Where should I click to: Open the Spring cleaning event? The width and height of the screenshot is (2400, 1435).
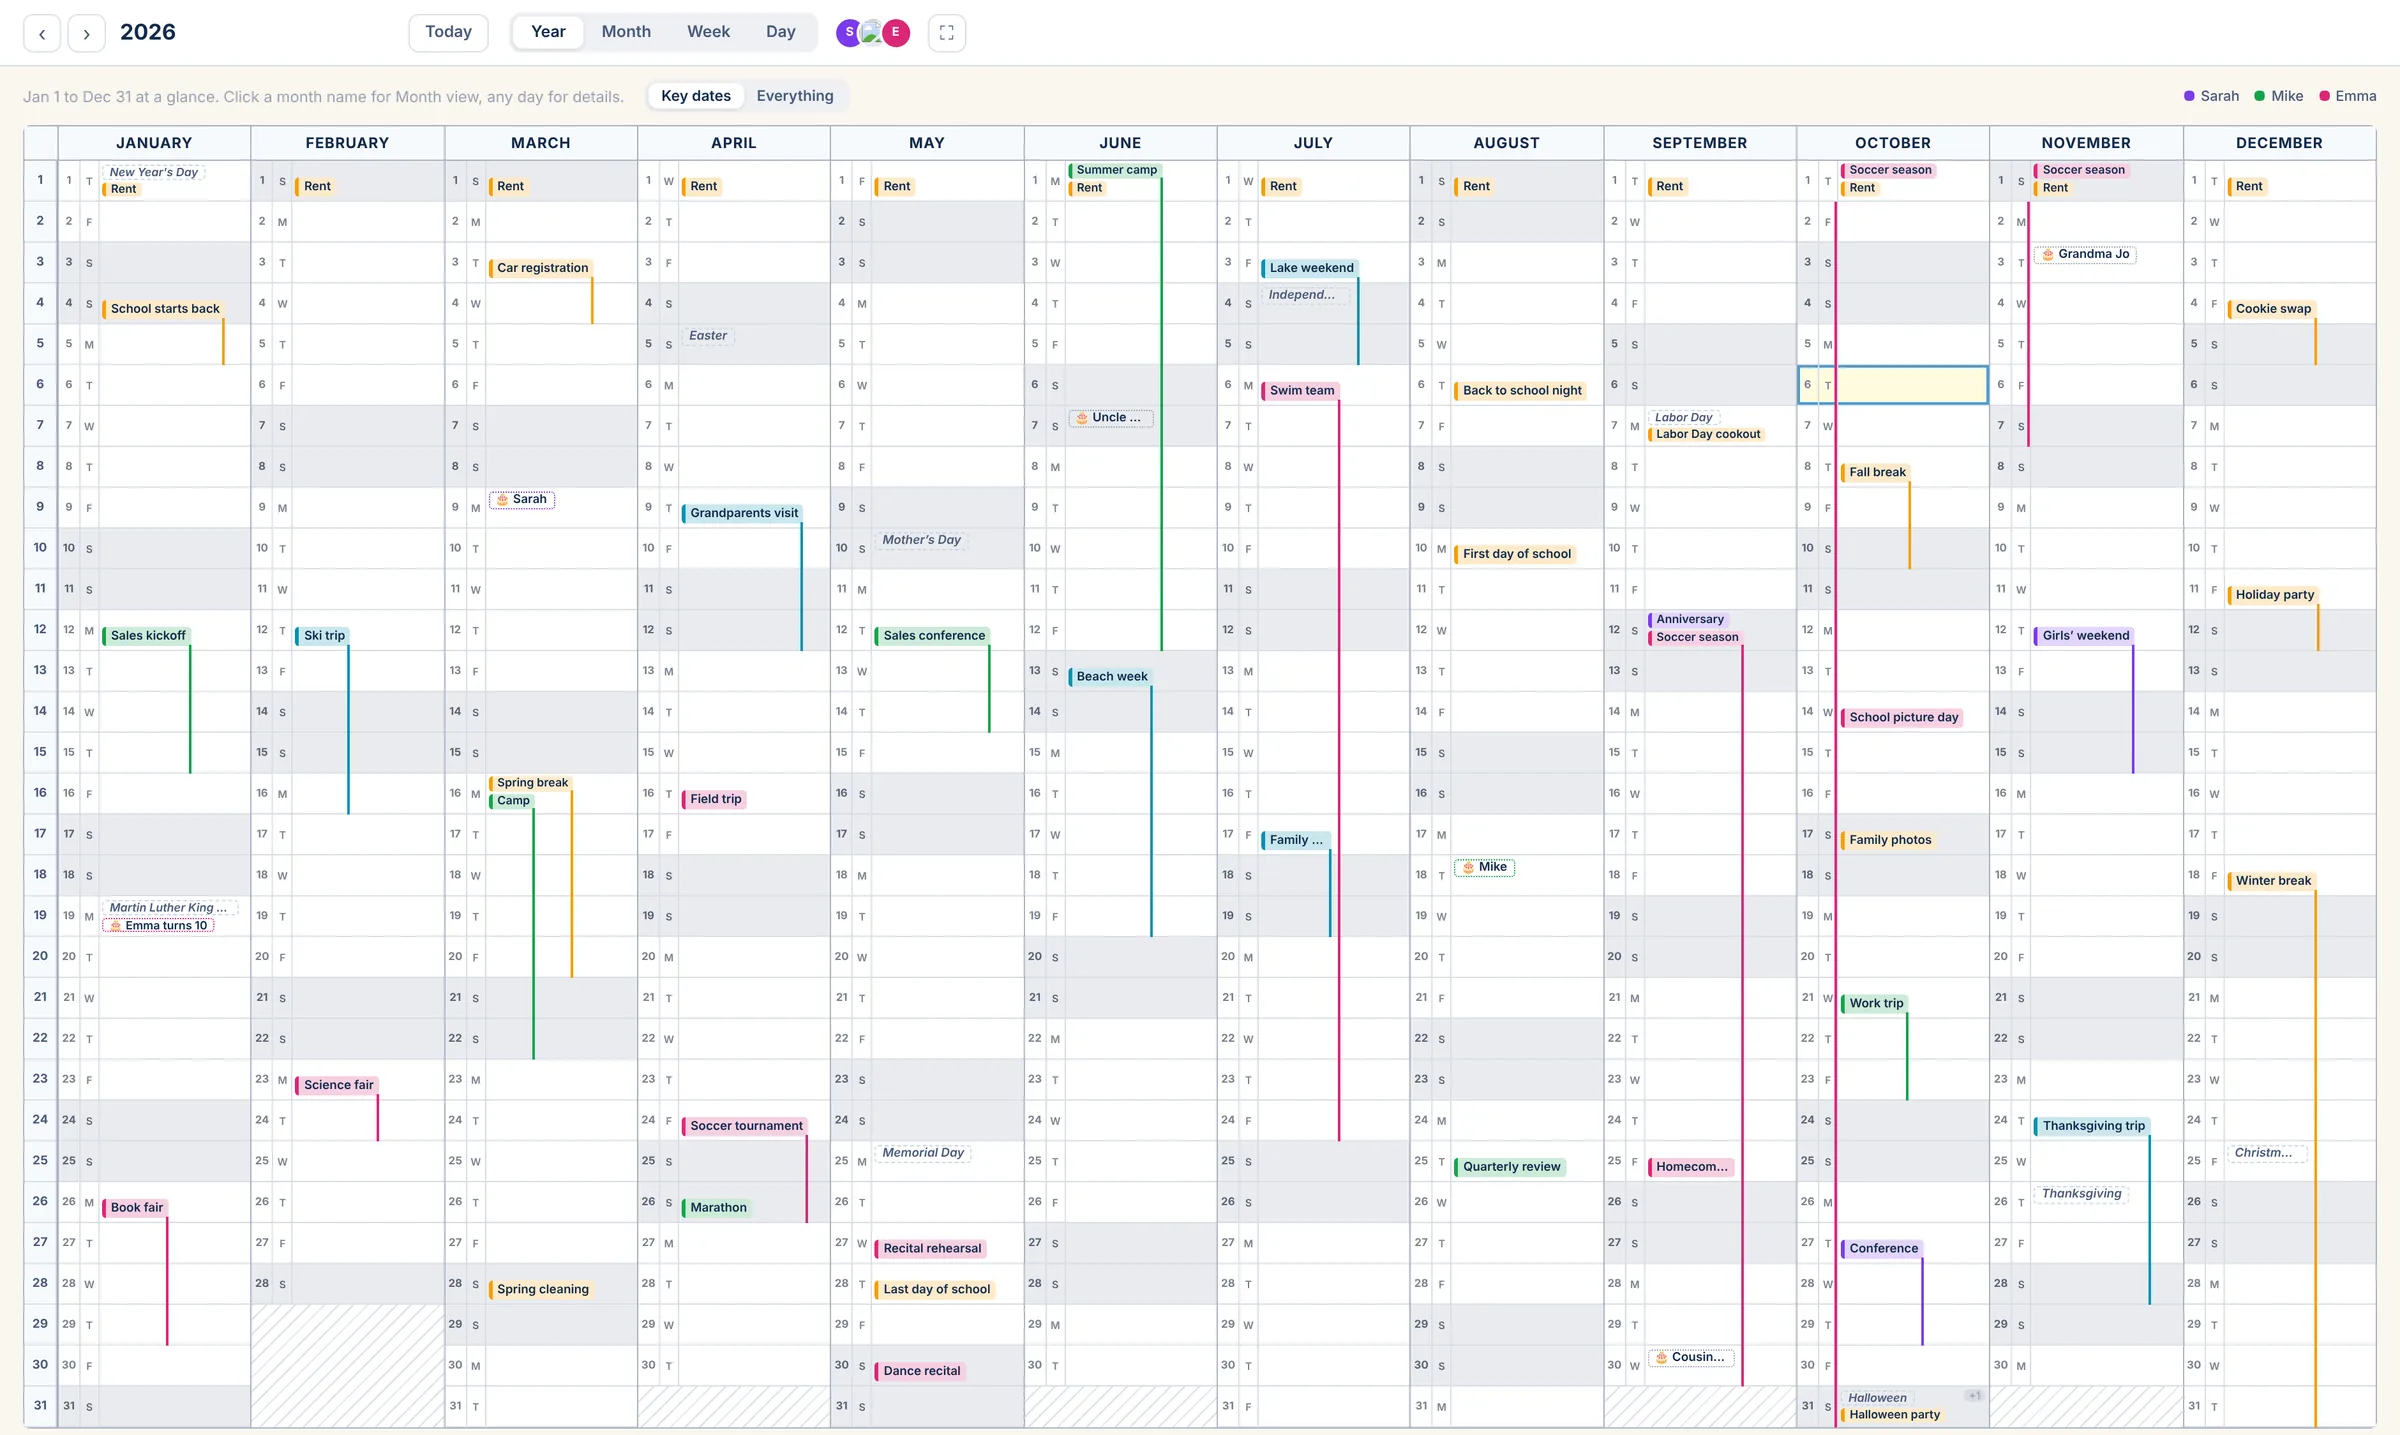point(541,1289)
